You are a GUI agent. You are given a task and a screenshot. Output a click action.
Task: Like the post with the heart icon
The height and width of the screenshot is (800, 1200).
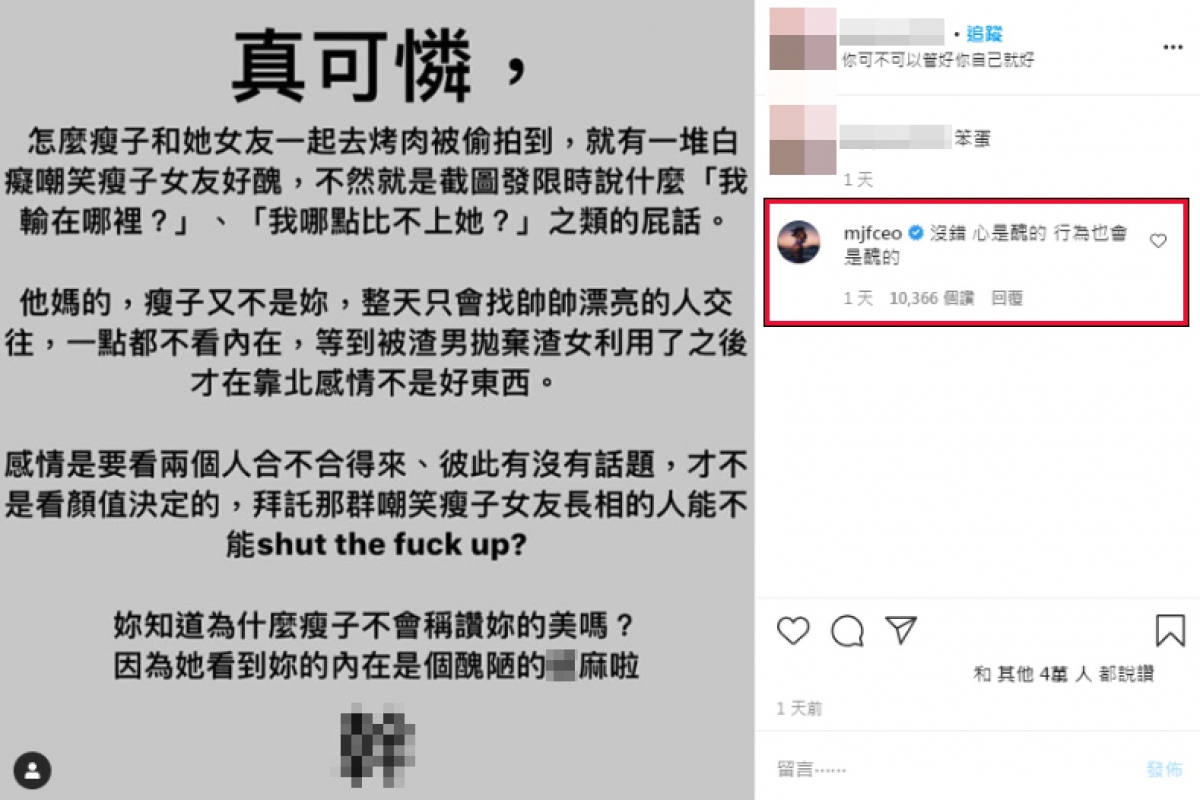pos(793,630)
